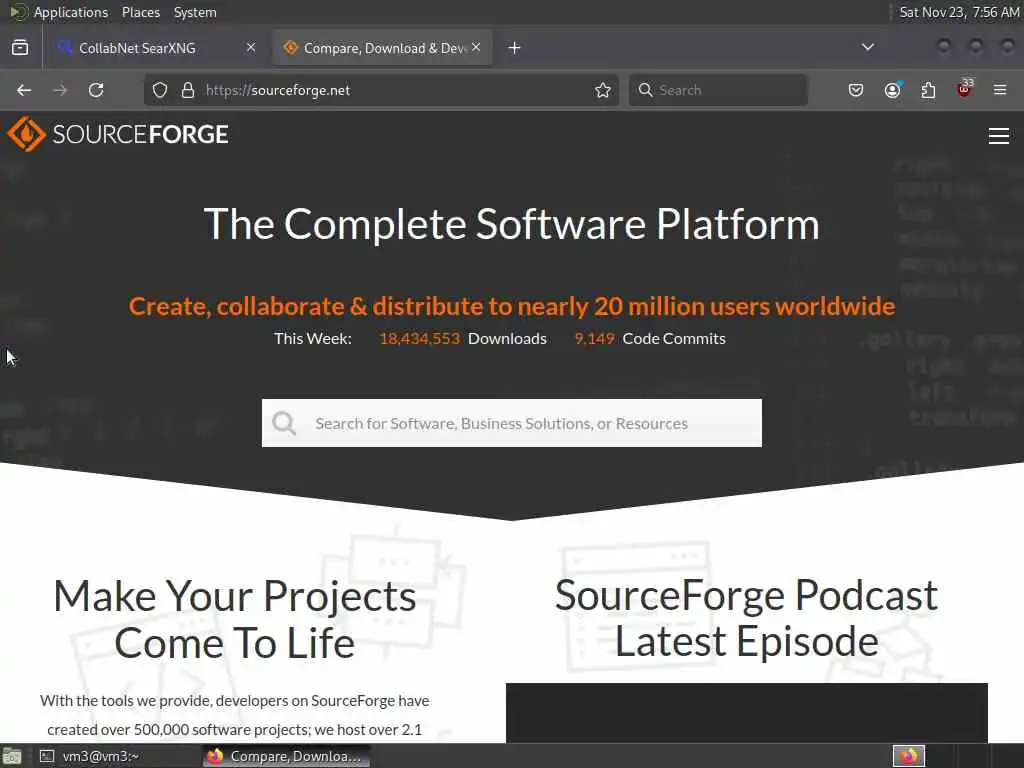Open the Pocket save icon

[856, 90]
